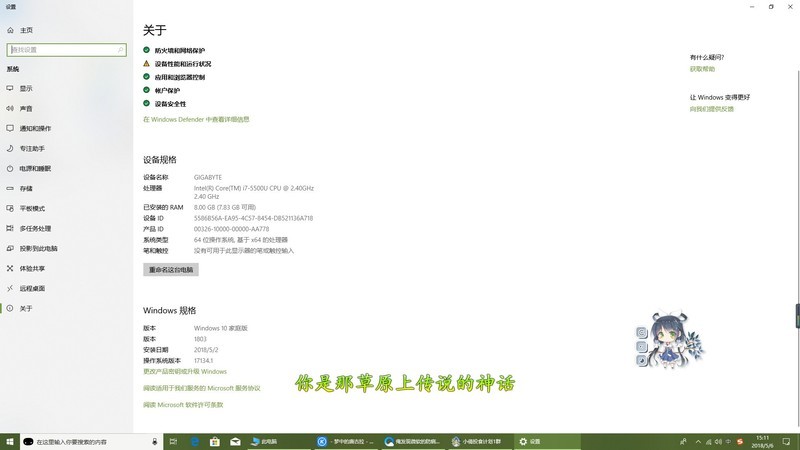Click the version value 1803
The height and width of the screenshot is (450, 800).
200,339
